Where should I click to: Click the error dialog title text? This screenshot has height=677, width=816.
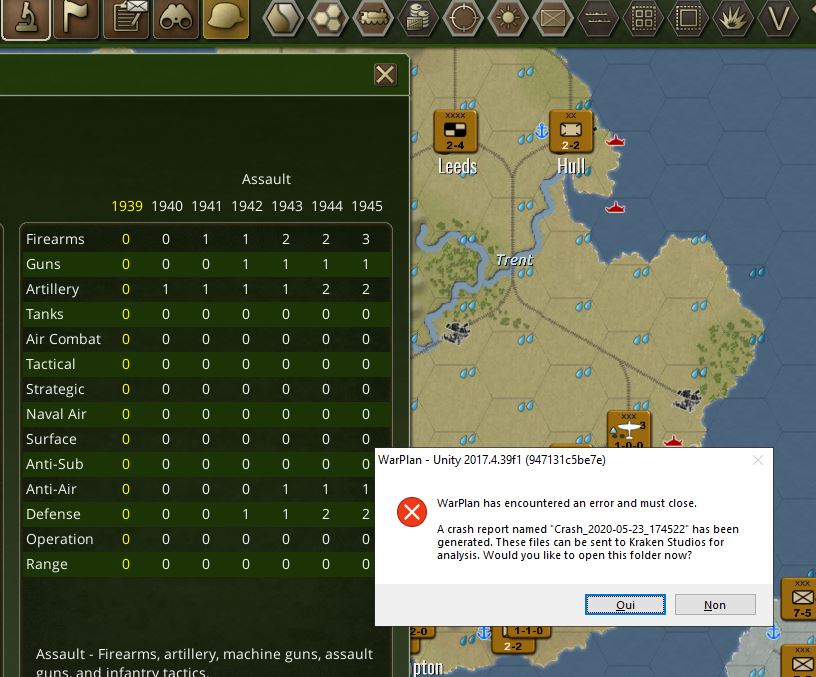coord(492,460)
